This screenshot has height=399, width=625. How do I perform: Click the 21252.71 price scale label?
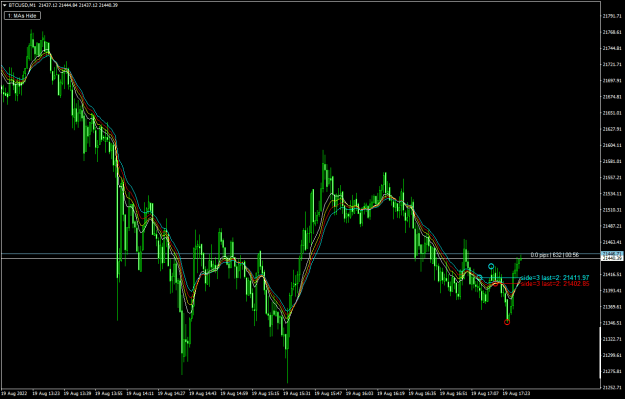[612, 387]
